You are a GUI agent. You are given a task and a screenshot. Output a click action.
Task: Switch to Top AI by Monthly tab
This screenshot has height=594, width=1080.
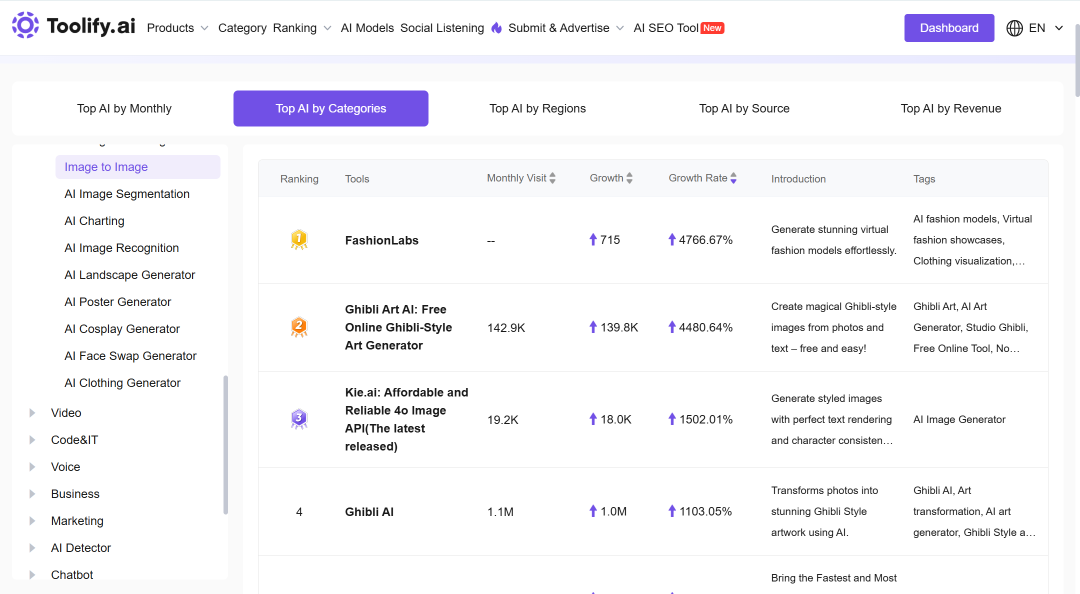(124, 108)
